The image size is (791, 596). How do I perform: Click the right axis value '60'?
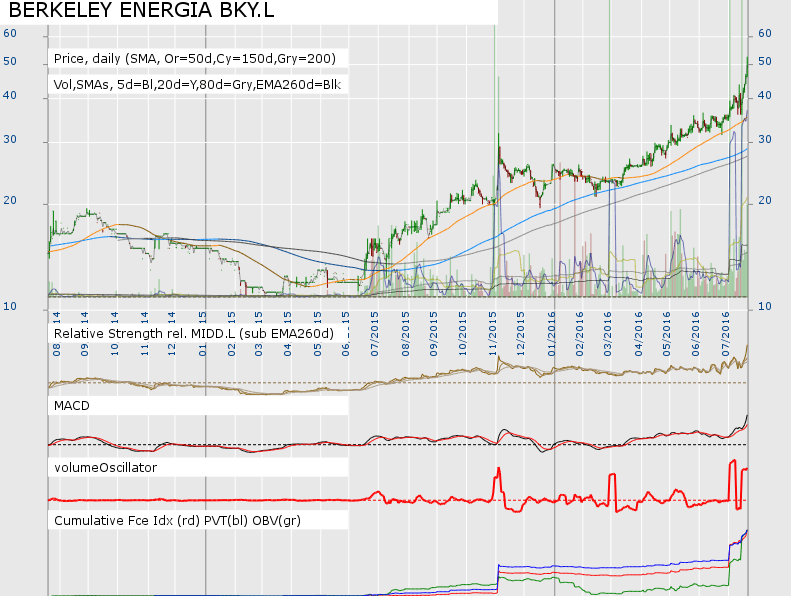click(x=765, y=33)
